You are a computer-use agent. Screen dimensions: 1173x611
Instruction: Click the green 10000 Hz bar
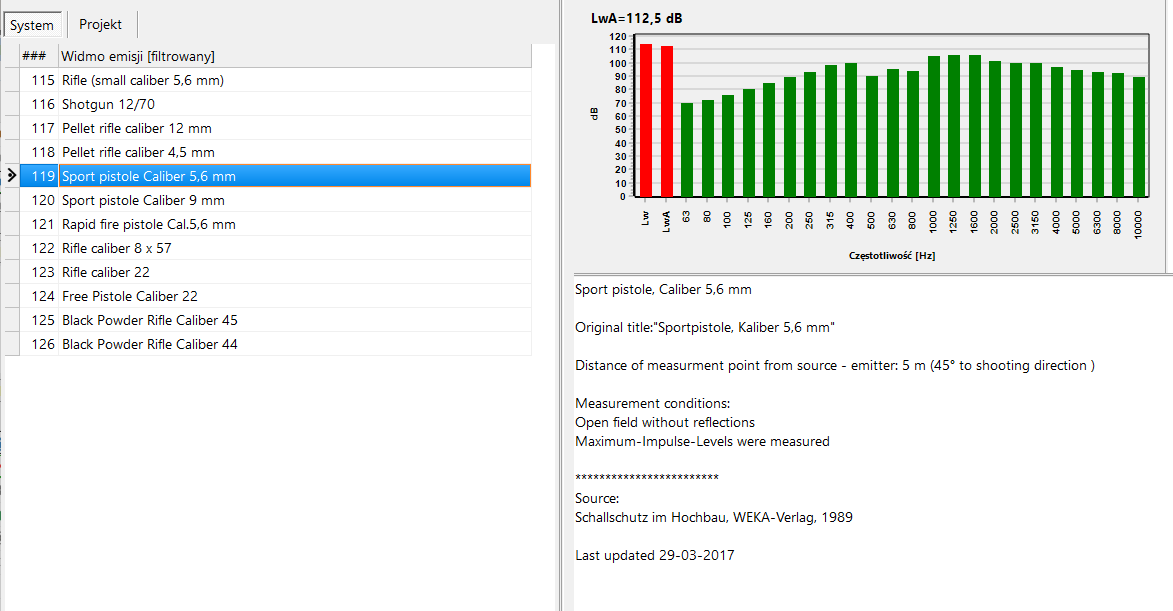(x=1139, y=137)
